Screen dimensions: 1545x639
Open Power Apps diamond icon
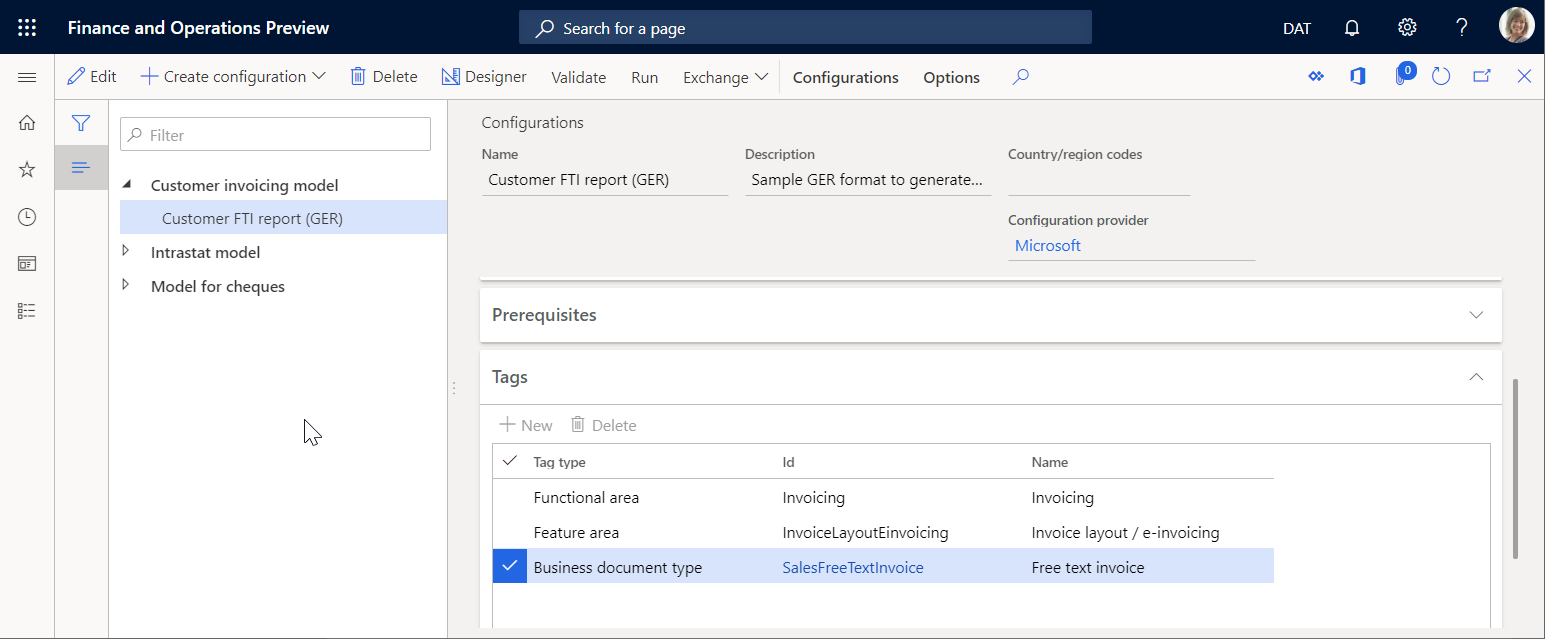pos(1316,77)
